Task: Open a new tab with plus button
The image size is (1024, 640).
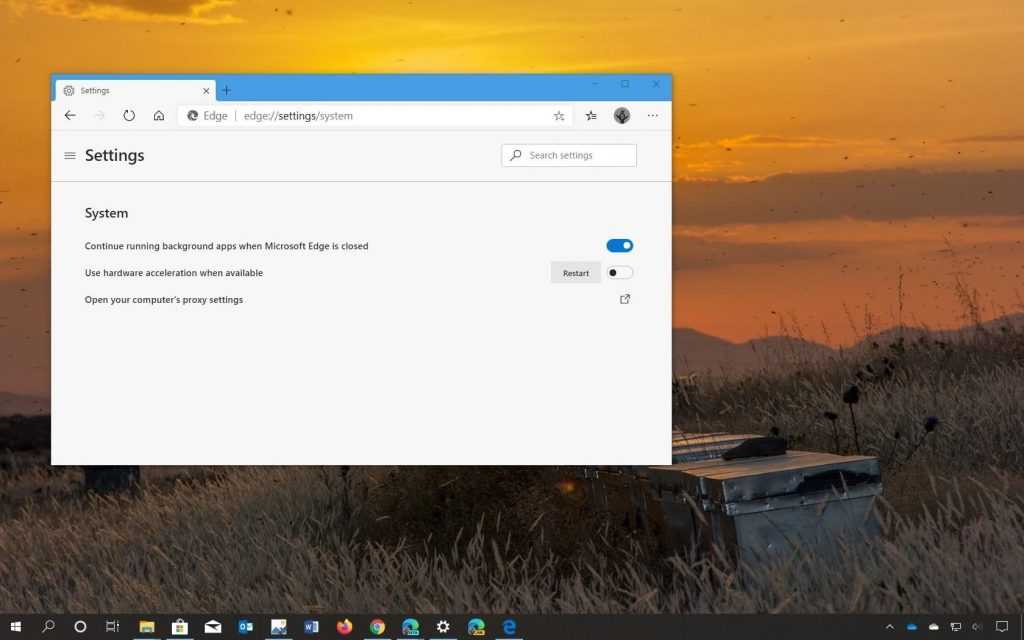Action: 226,91
